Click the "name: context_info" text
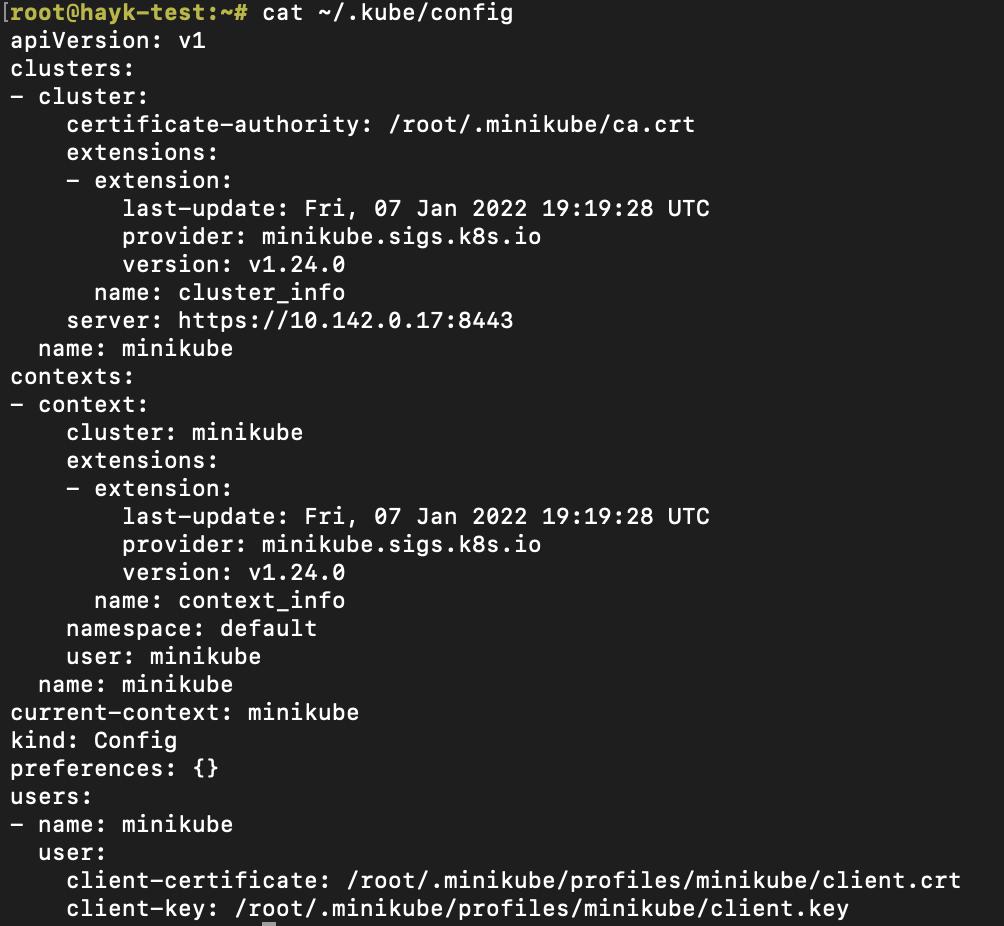Image resolution: width=1004 pixels, height=926 pixels. click(x=219, y=601)
